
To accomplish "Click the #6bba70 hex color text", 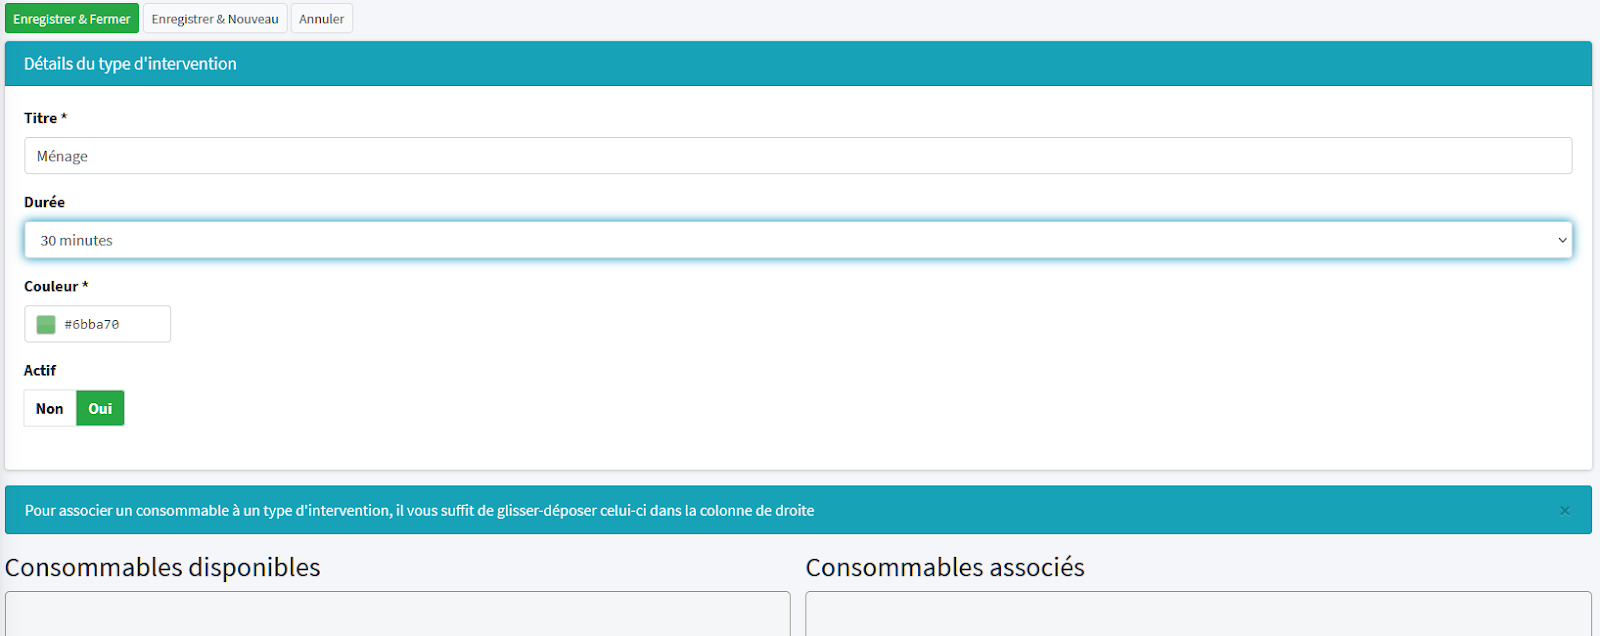I will 92,324.
